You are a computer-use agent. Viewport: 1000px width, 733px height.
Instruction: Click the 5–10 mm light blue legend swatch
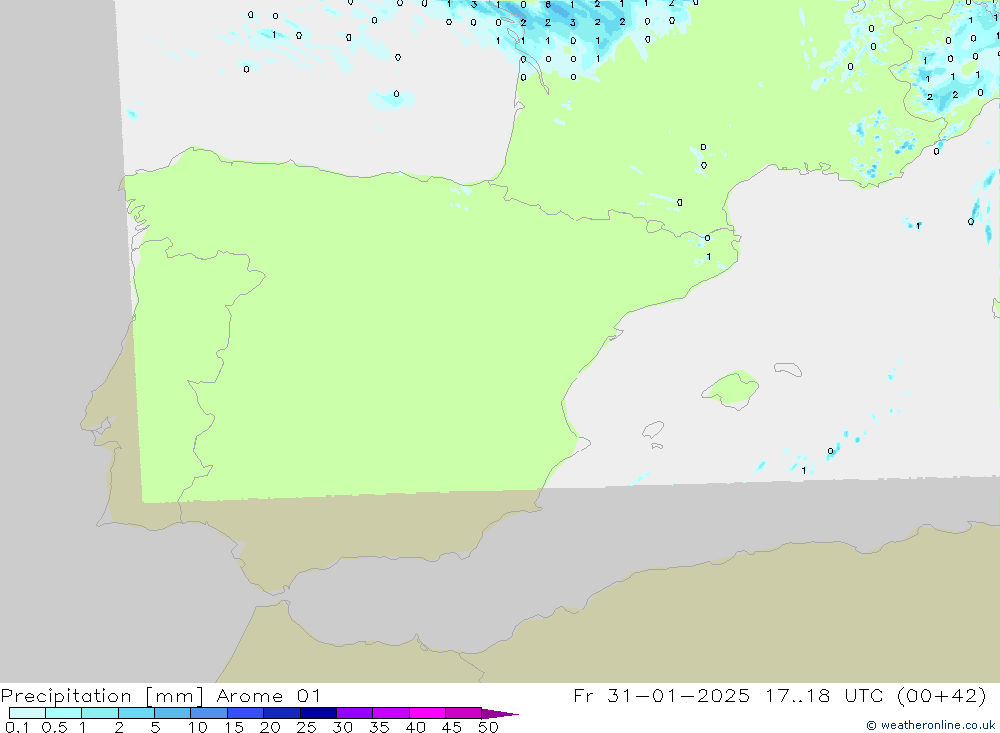(173, 713)
